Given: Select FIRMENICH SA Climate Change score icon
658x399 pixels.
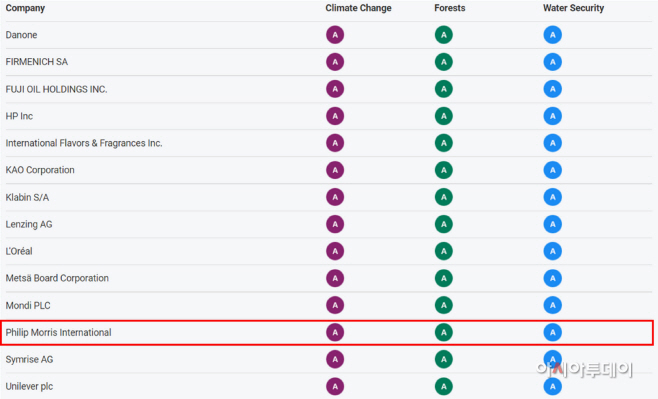Looking at the screenshot, I should [x=335, y=62].
